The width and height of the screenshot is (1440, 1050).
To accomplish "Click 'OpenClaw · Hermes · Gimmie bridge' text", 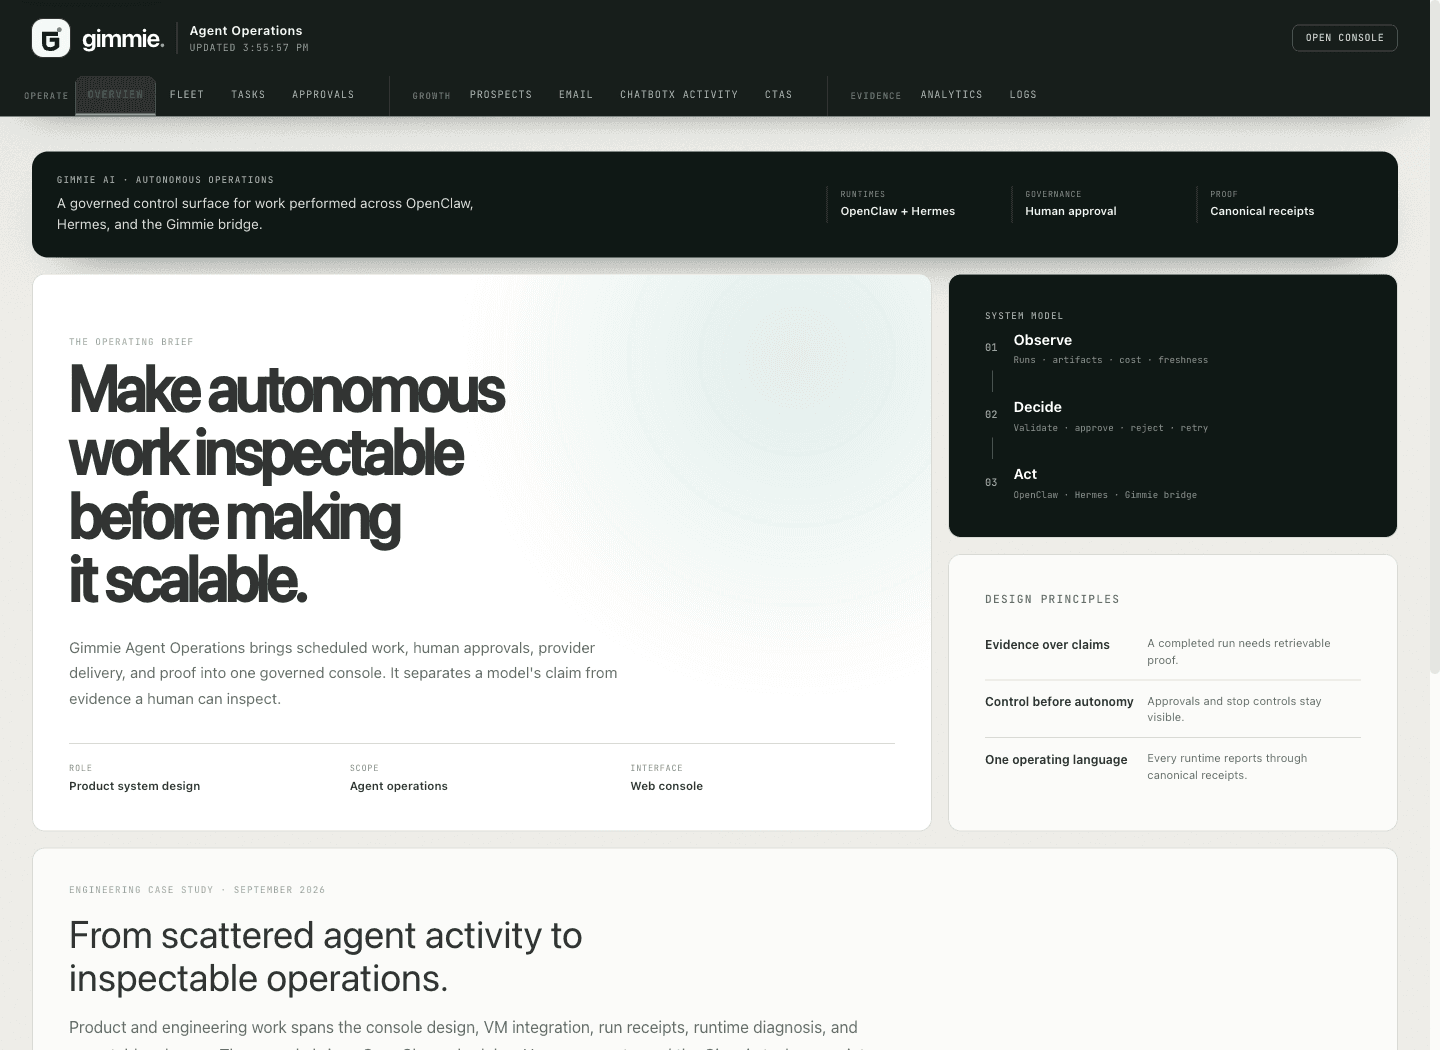I will pos(1105,495).
